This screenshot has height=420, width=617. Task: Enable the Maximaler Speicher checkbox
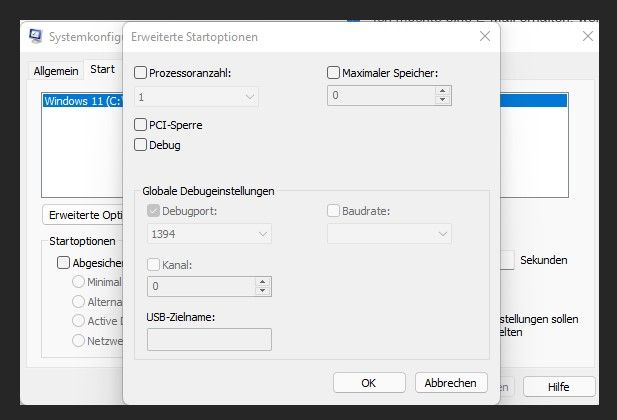pyautogui.click(x=334, y=73)
